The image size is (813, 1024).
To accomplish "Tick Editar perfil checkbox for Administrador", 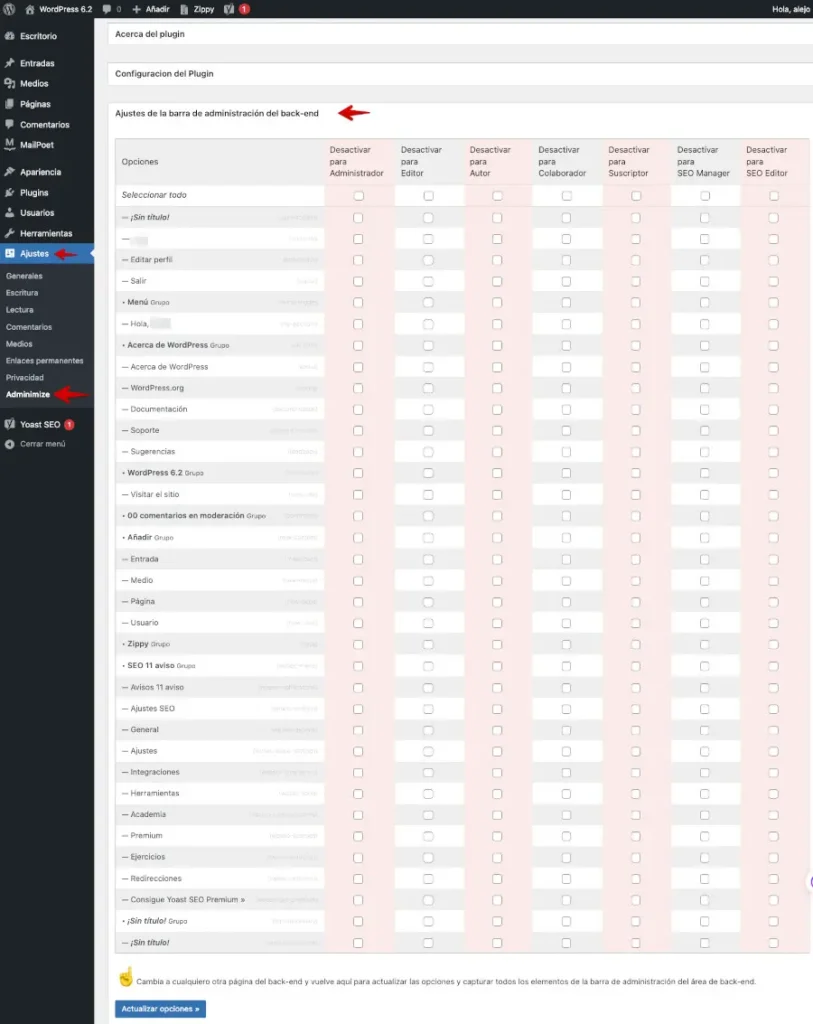I will [x=358, y=260].
